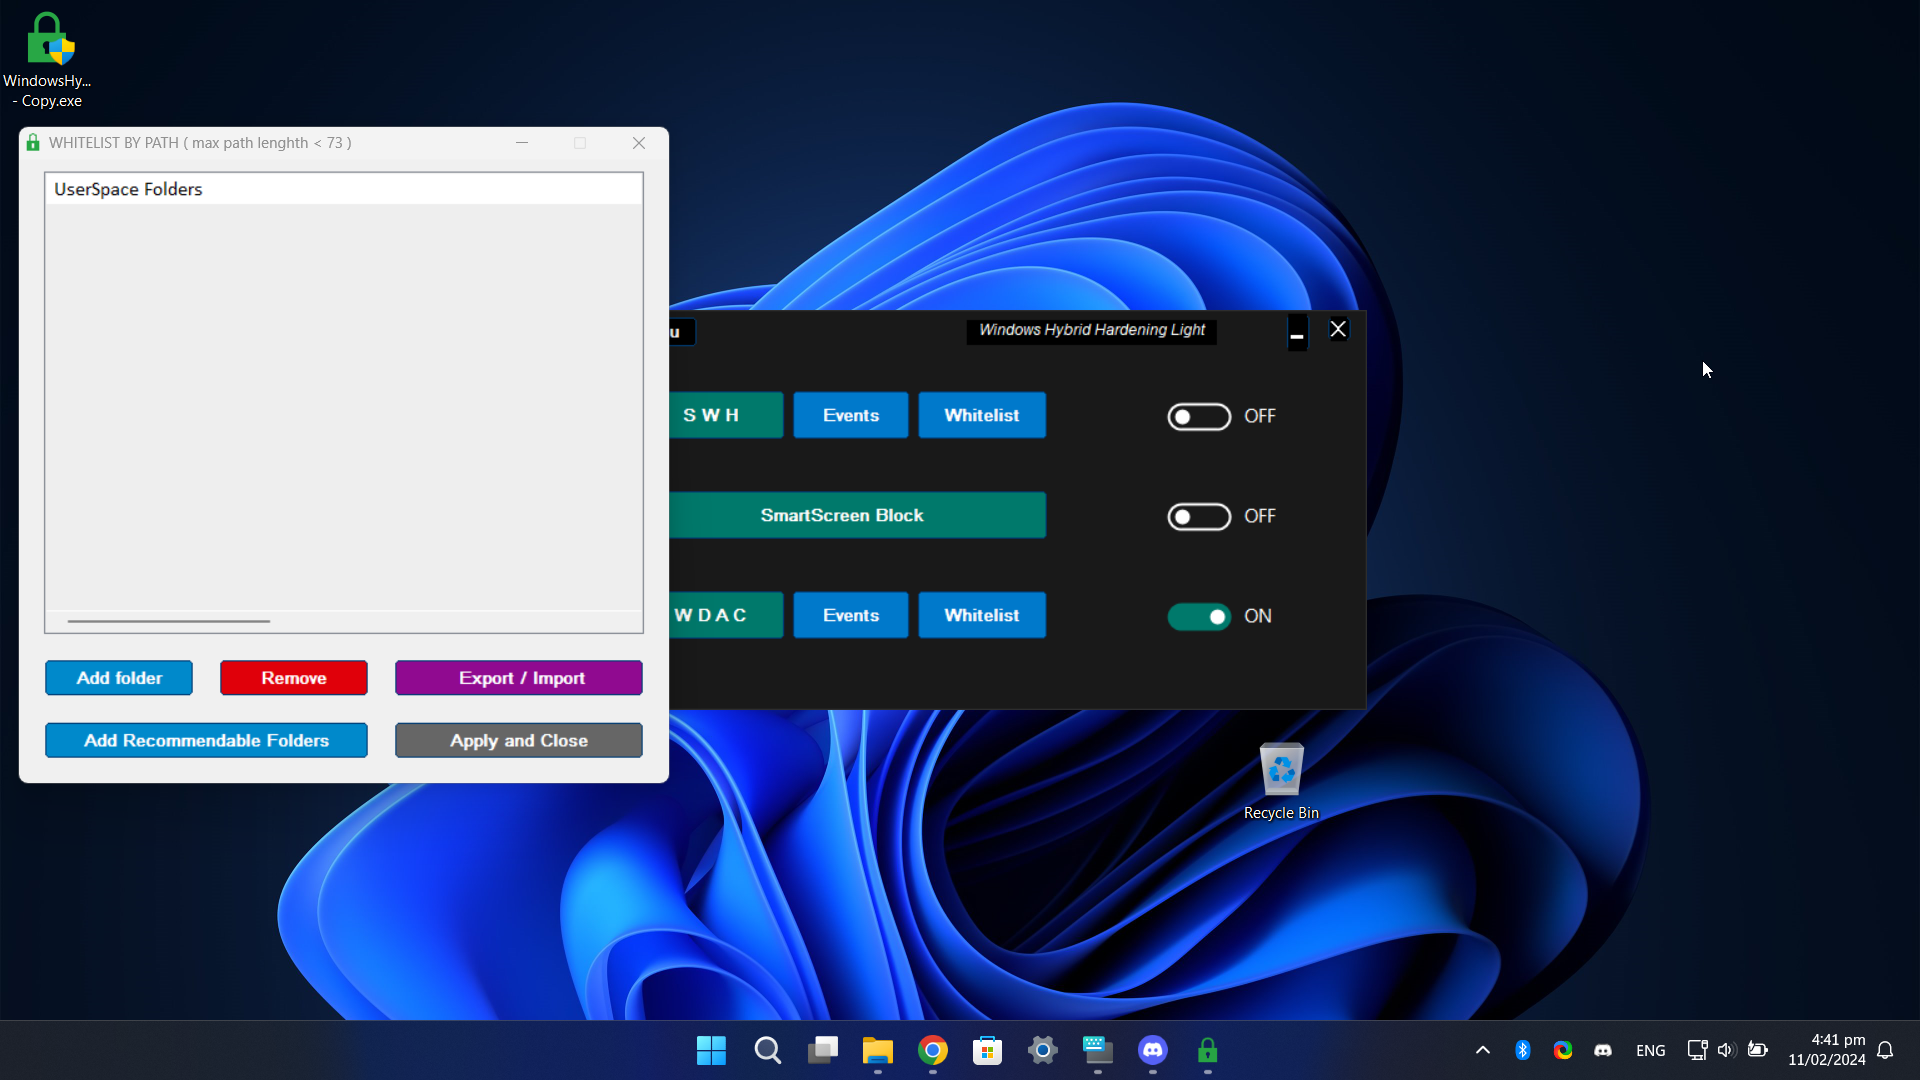Turn off the WDAC toggle
Screen dimensions: 1920x1080
point(1199,616)
